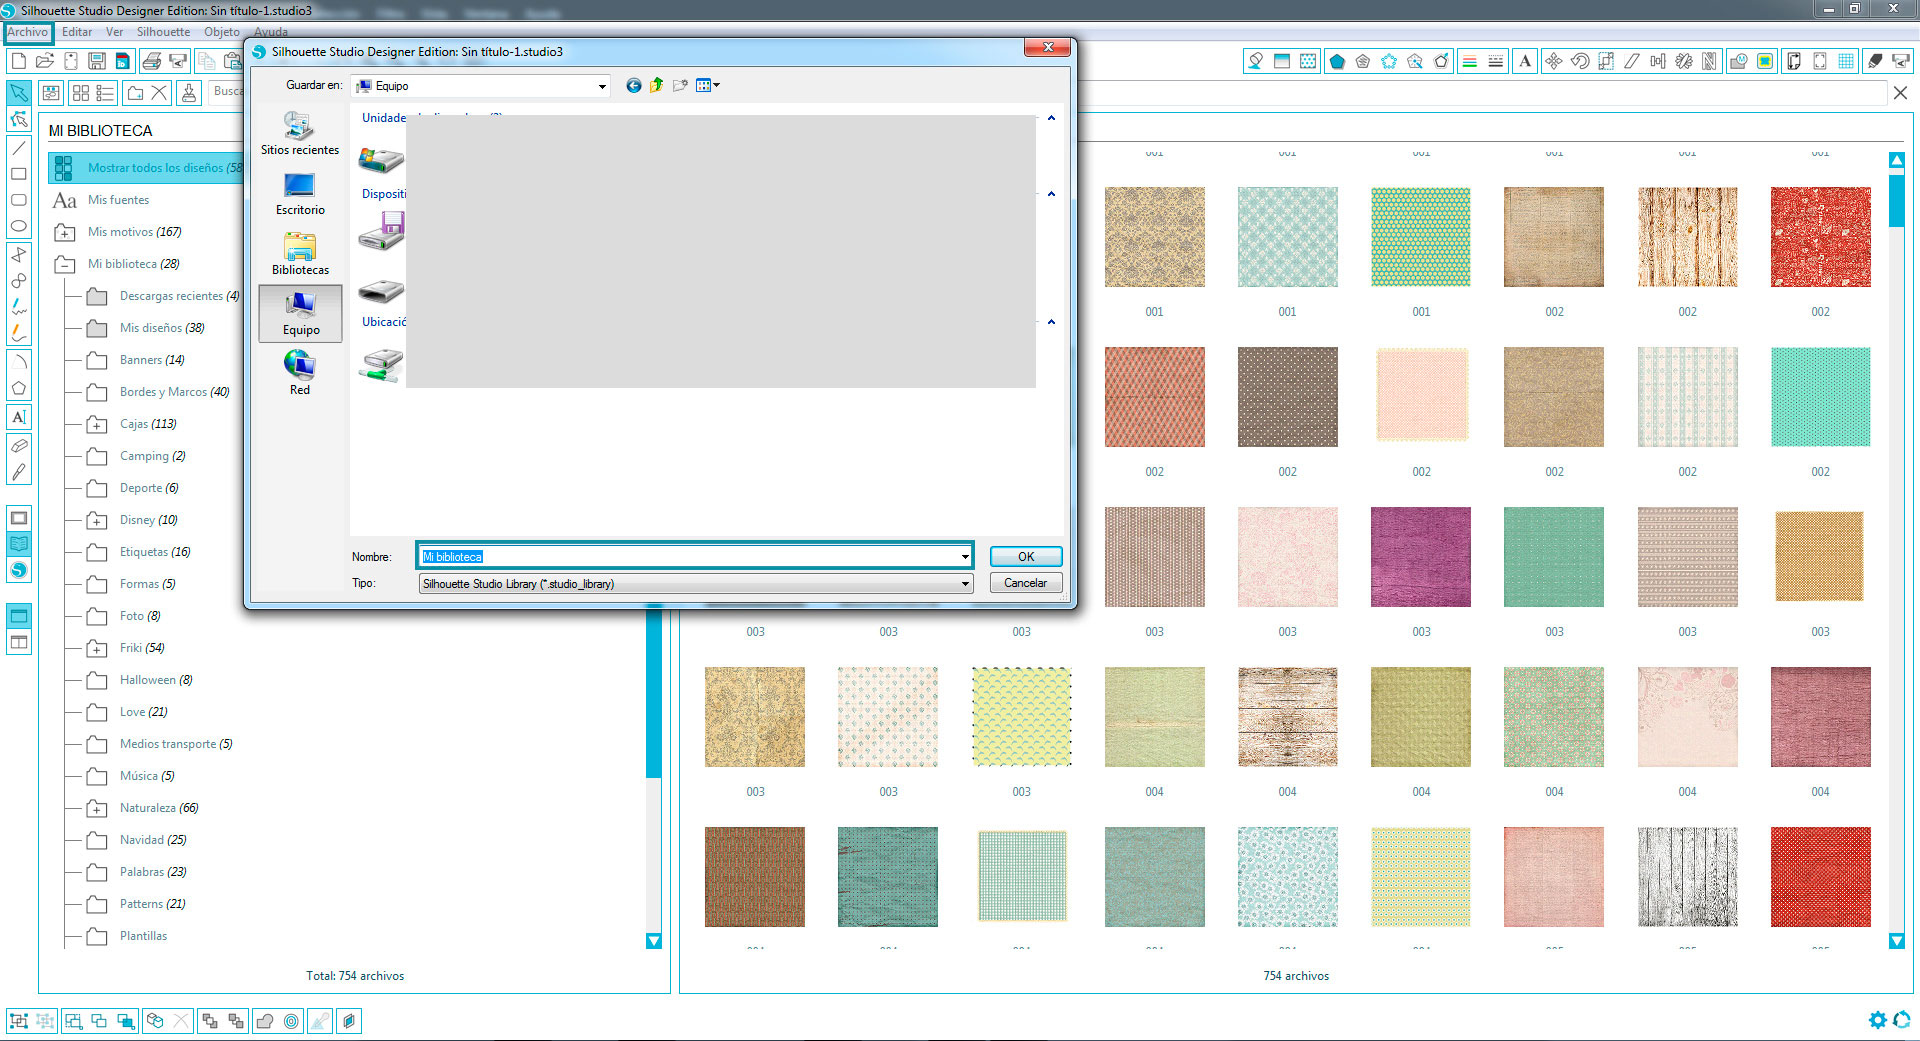The image size is (1920, 1041).
Task: Select Mostrar todos los diseños
Action: coord(146,168)
